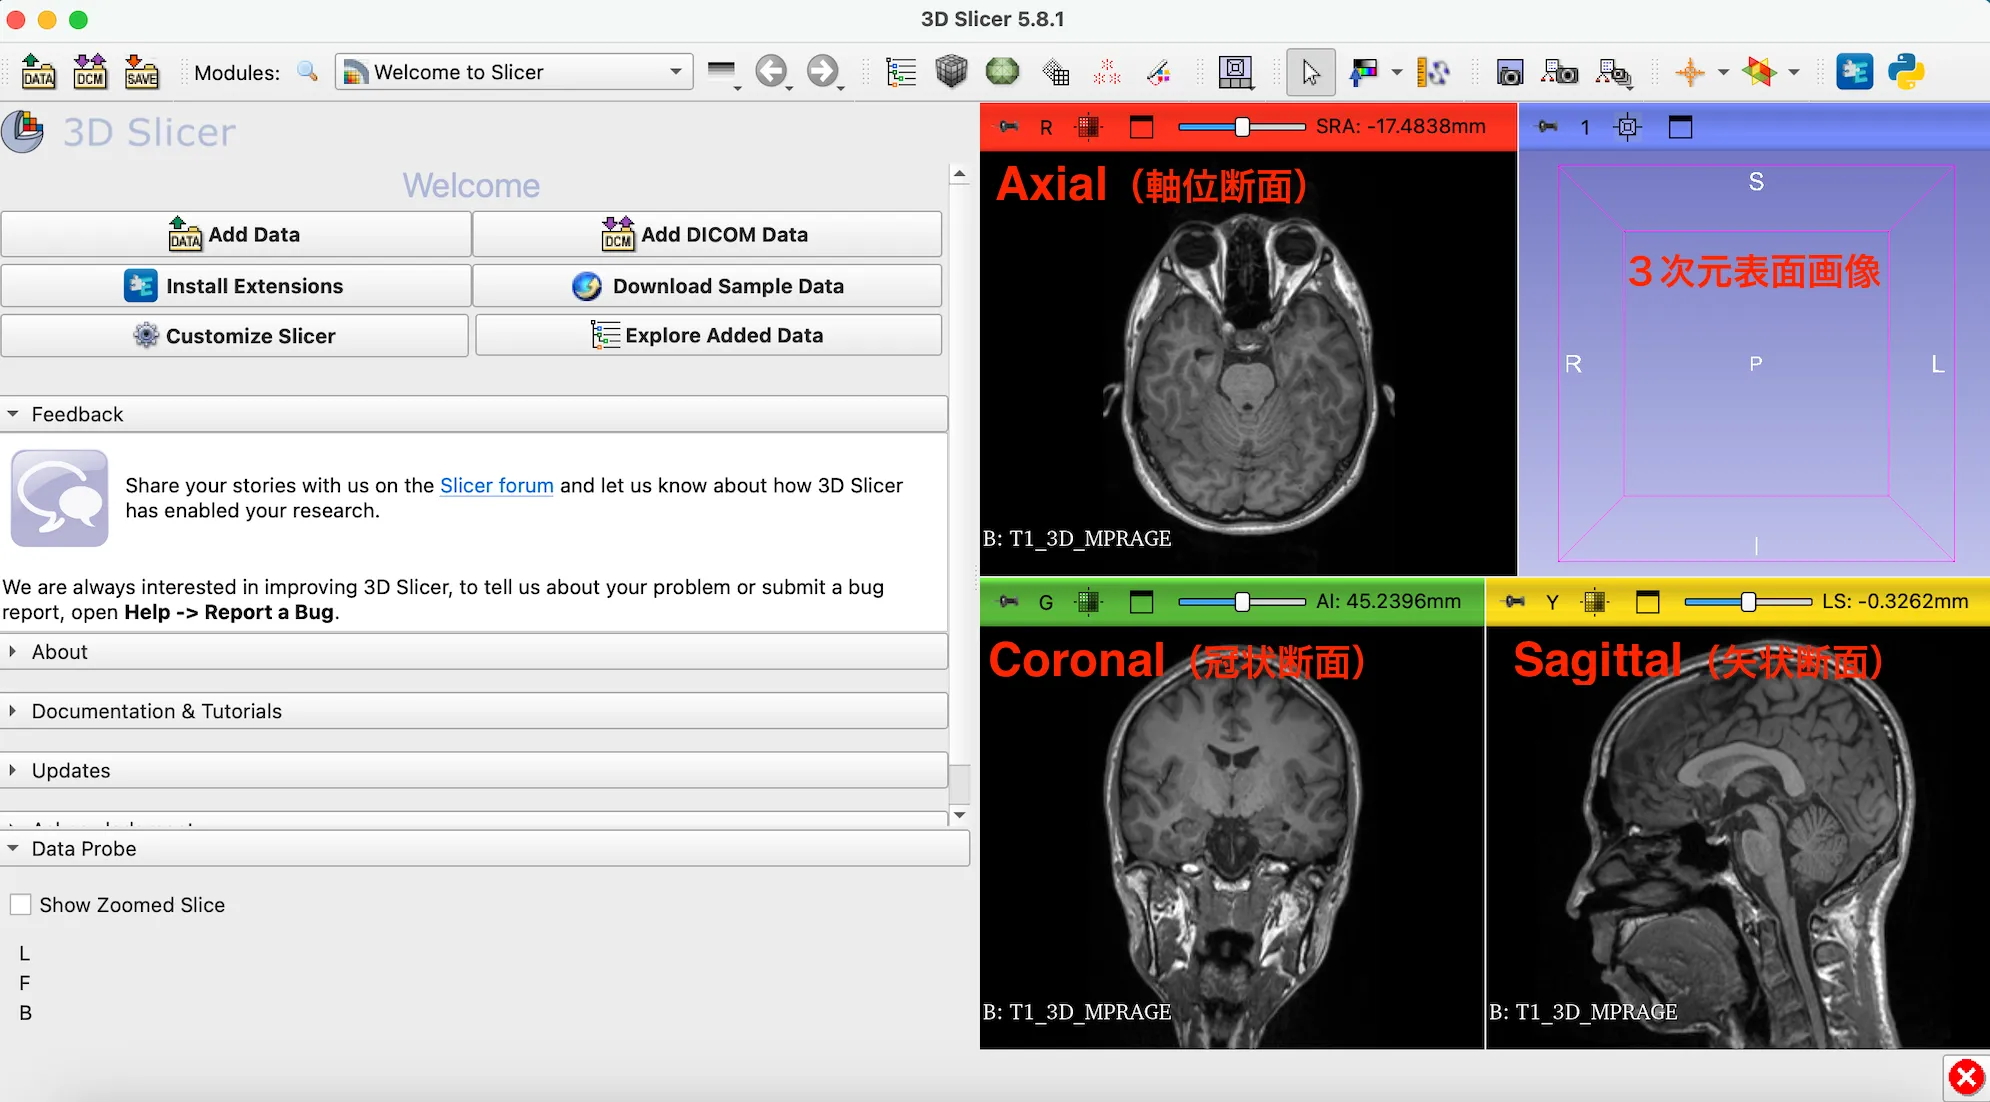Open the Welcome to Slicer module dropdown
This screenshot has width=1990, height=1102.
tap(513, 72)
